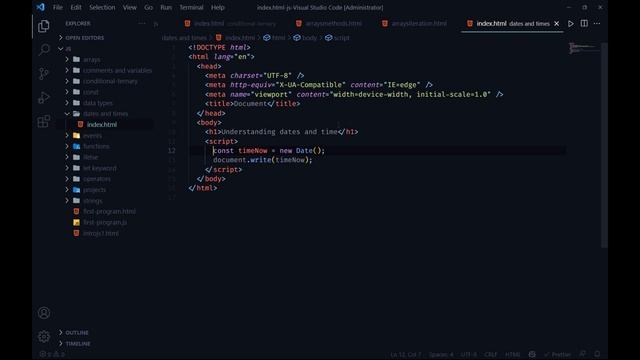640x360 pixels.
Task: Expand the comments and variables folder chevron
Action: coord(67,70)
